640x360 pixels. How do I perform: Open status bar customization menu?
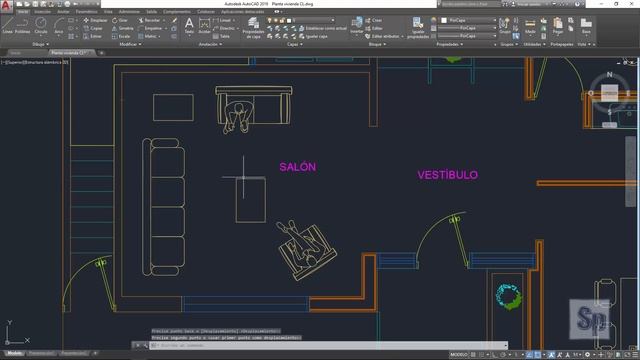coord(635,355)
